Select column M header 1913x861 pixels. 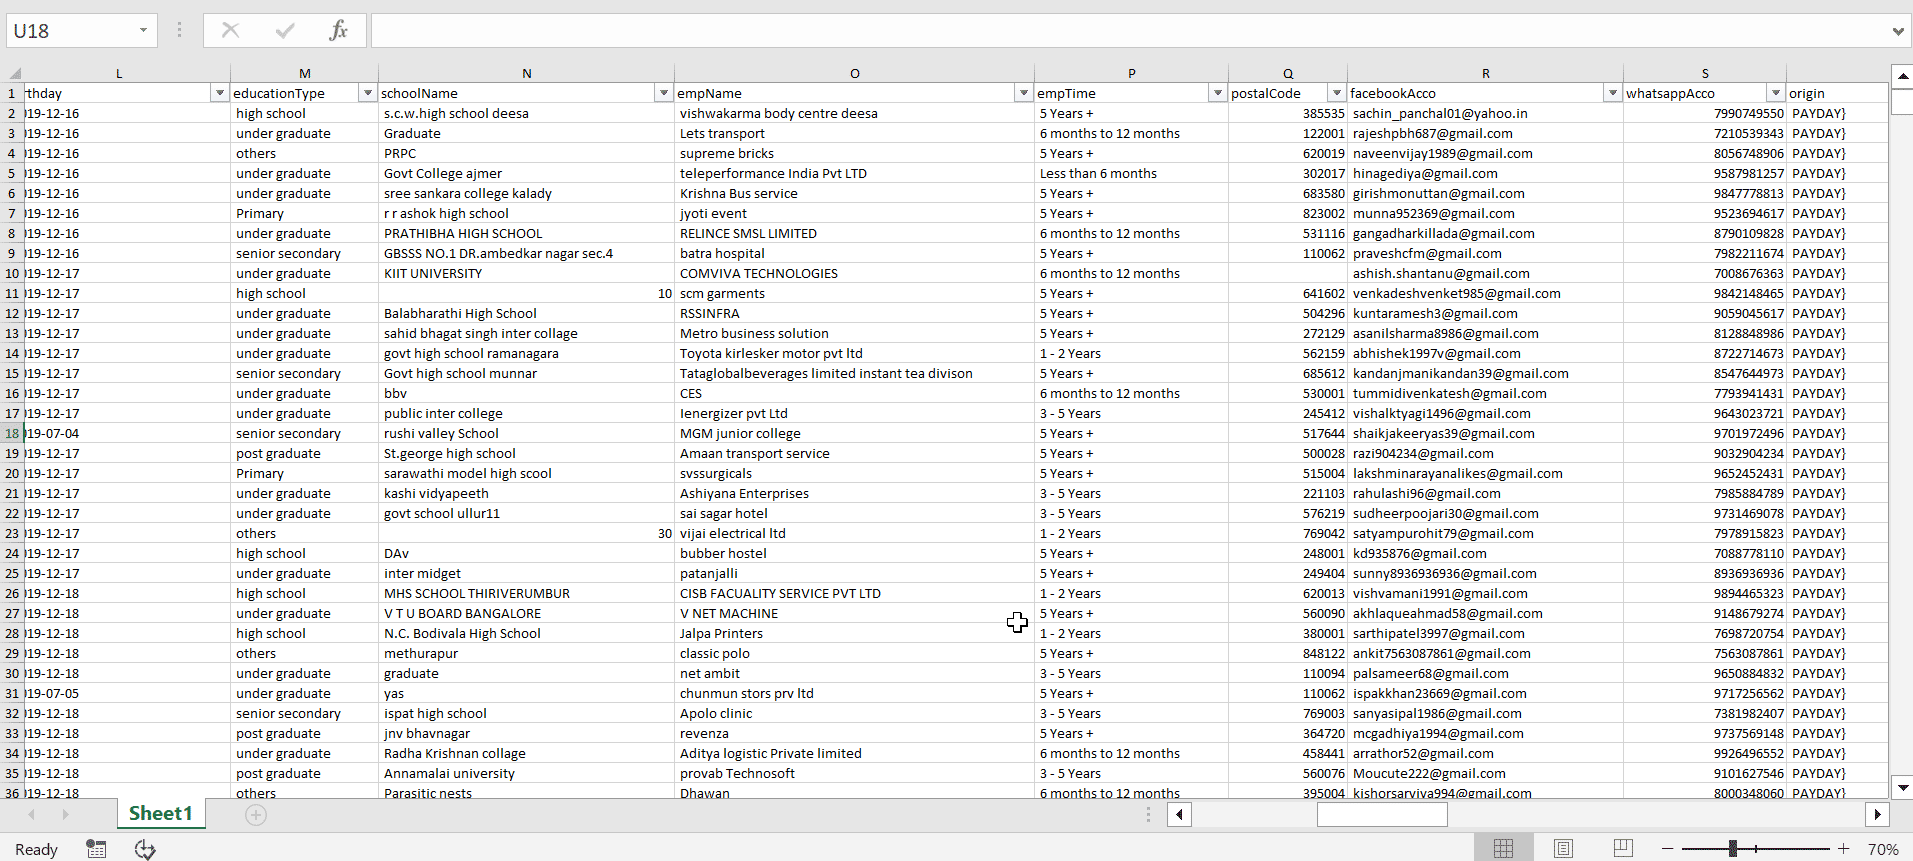(304, 73)
